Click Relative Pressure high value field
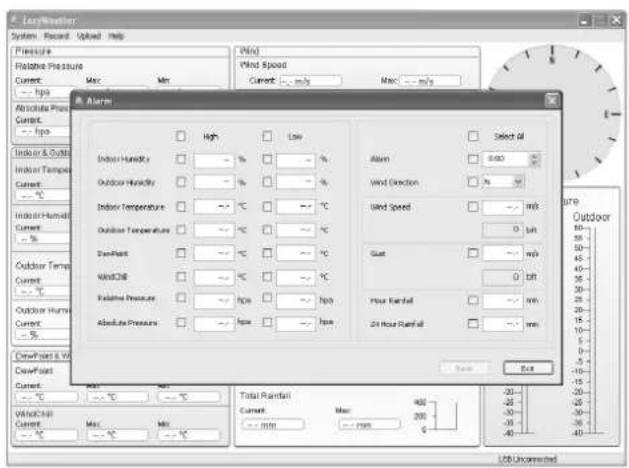 coord(214,301)
